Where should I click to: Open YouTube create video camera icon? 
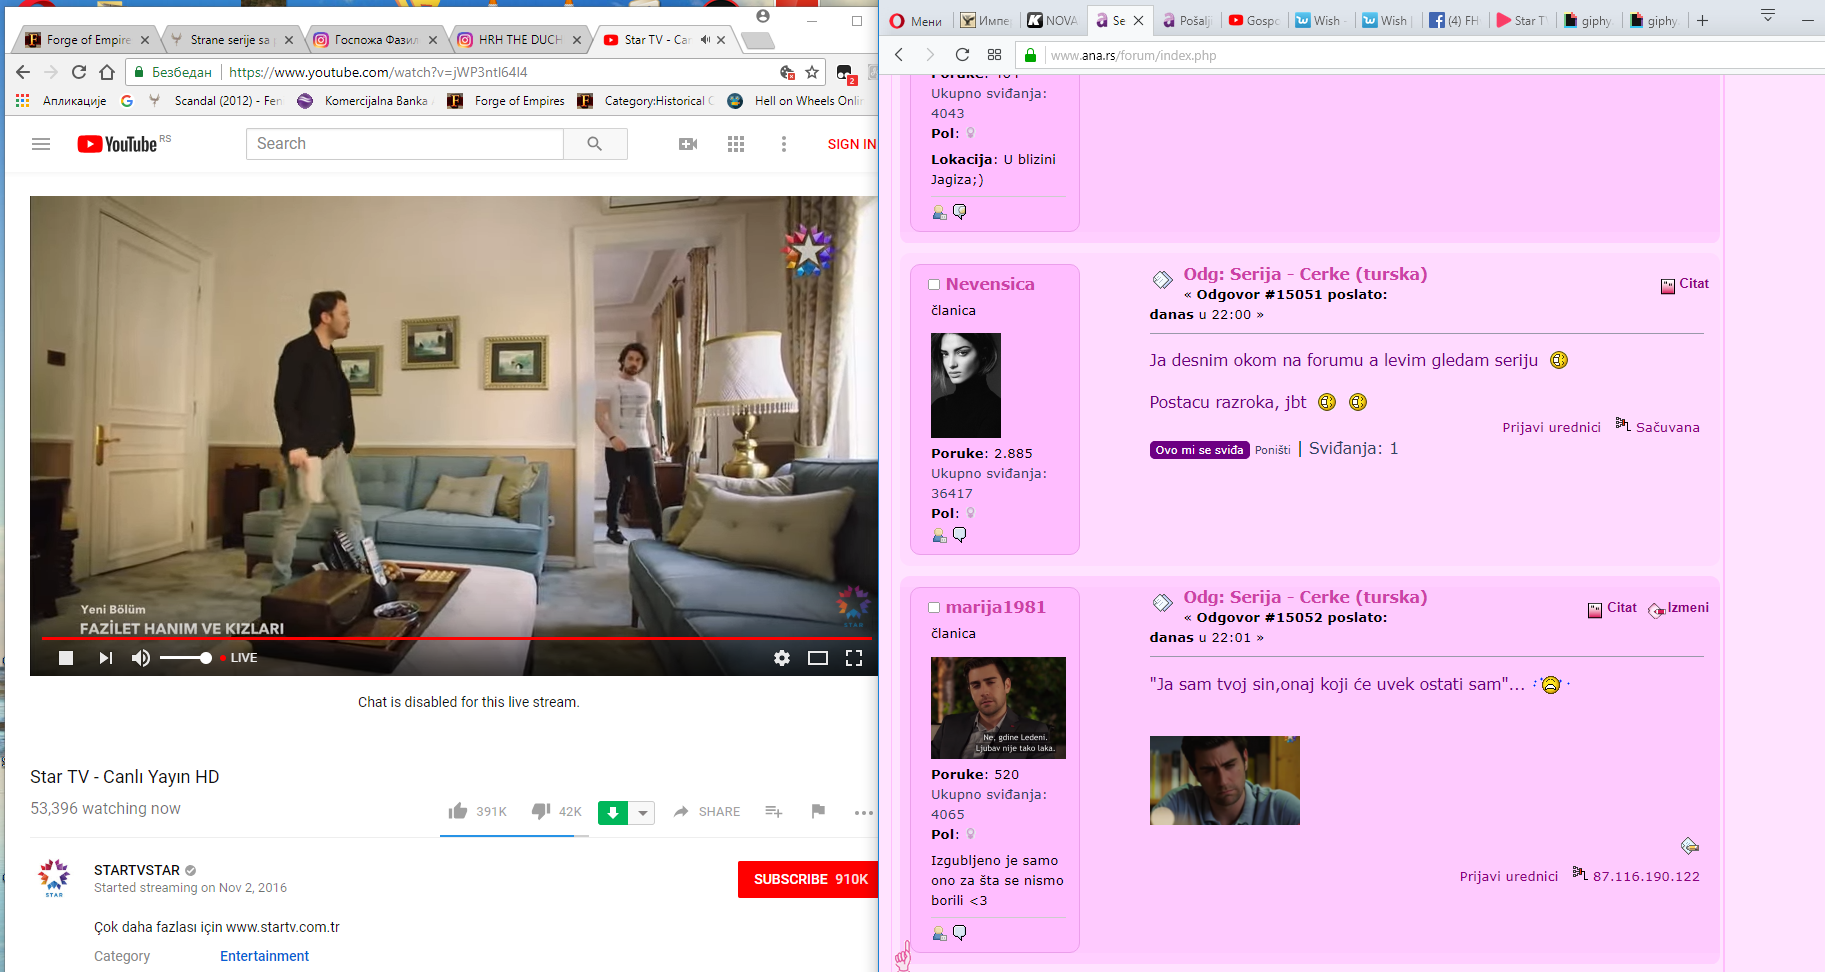coord(688,144)
